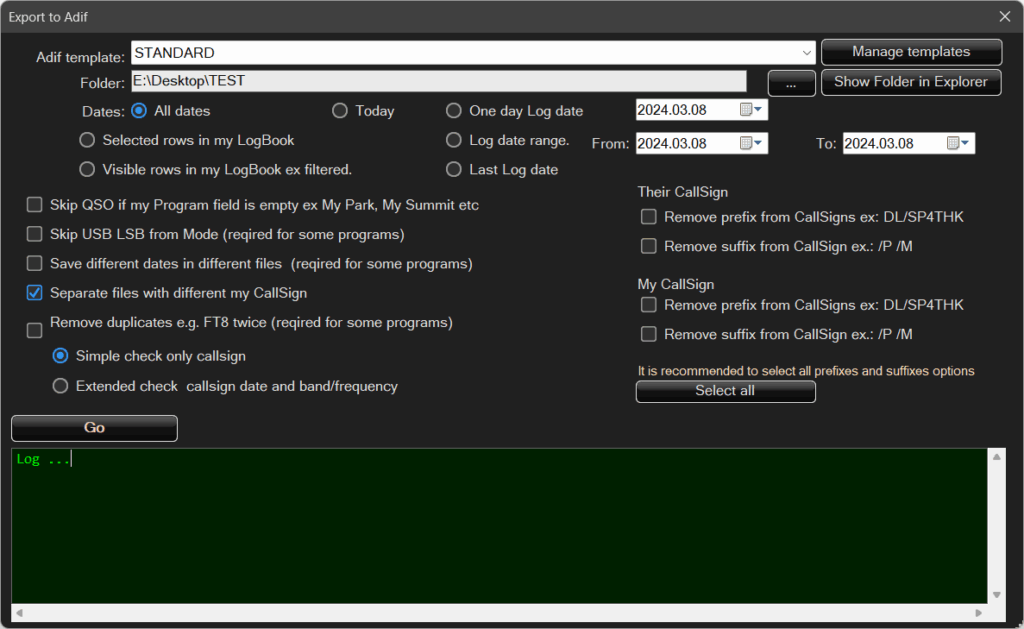1024x629 pixels.
Task: Check Remove prefix under Their CallSign
Action: [649, 217]
